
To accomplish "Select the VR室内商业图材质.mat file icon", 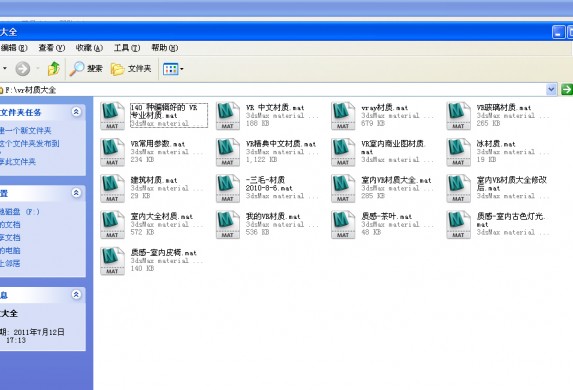I will [x=343, y=152].
